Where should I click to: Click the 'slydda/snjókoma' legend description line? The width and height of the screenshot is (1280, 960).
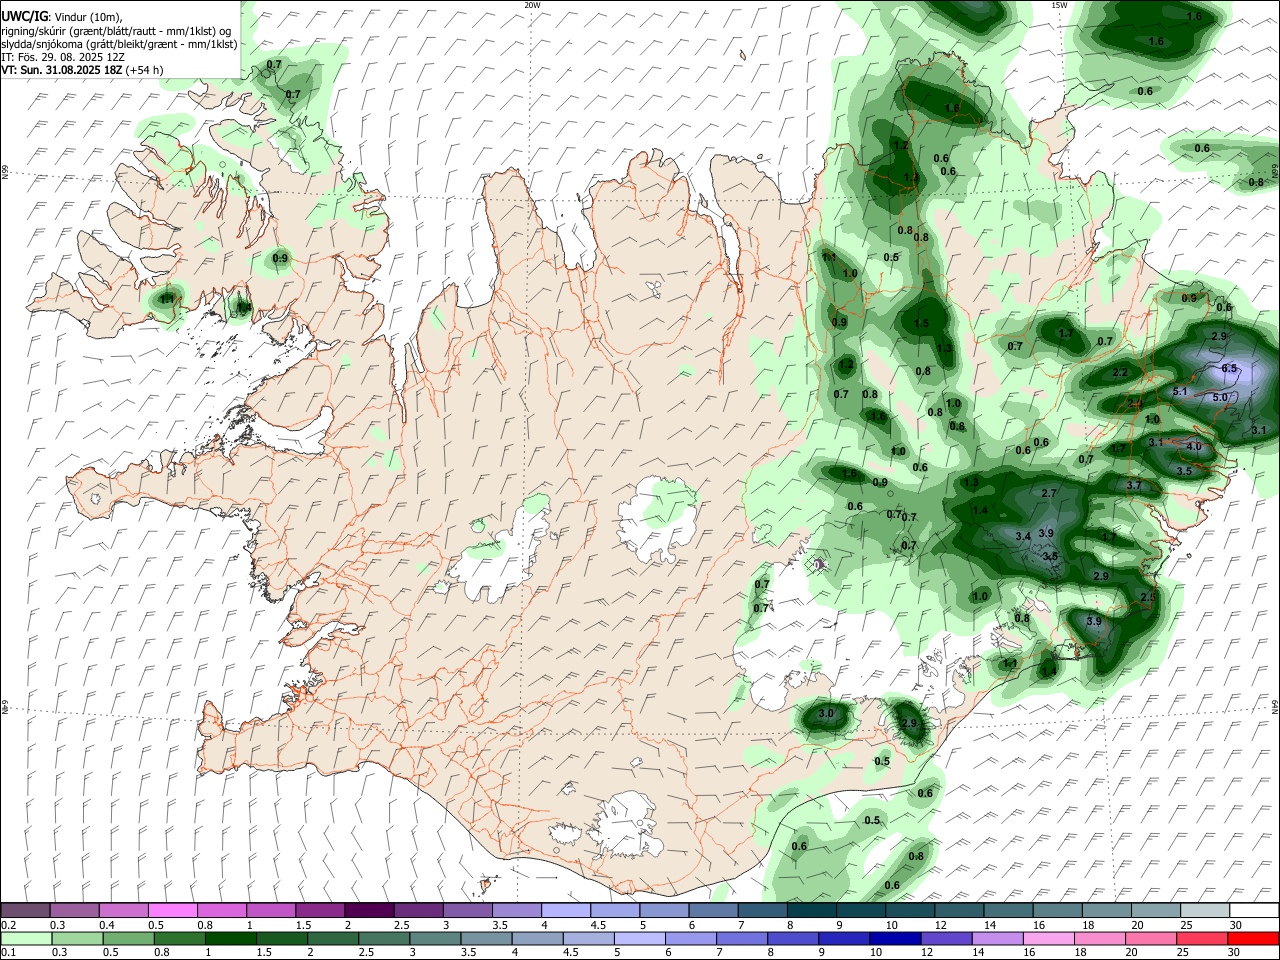pos(119,44)
